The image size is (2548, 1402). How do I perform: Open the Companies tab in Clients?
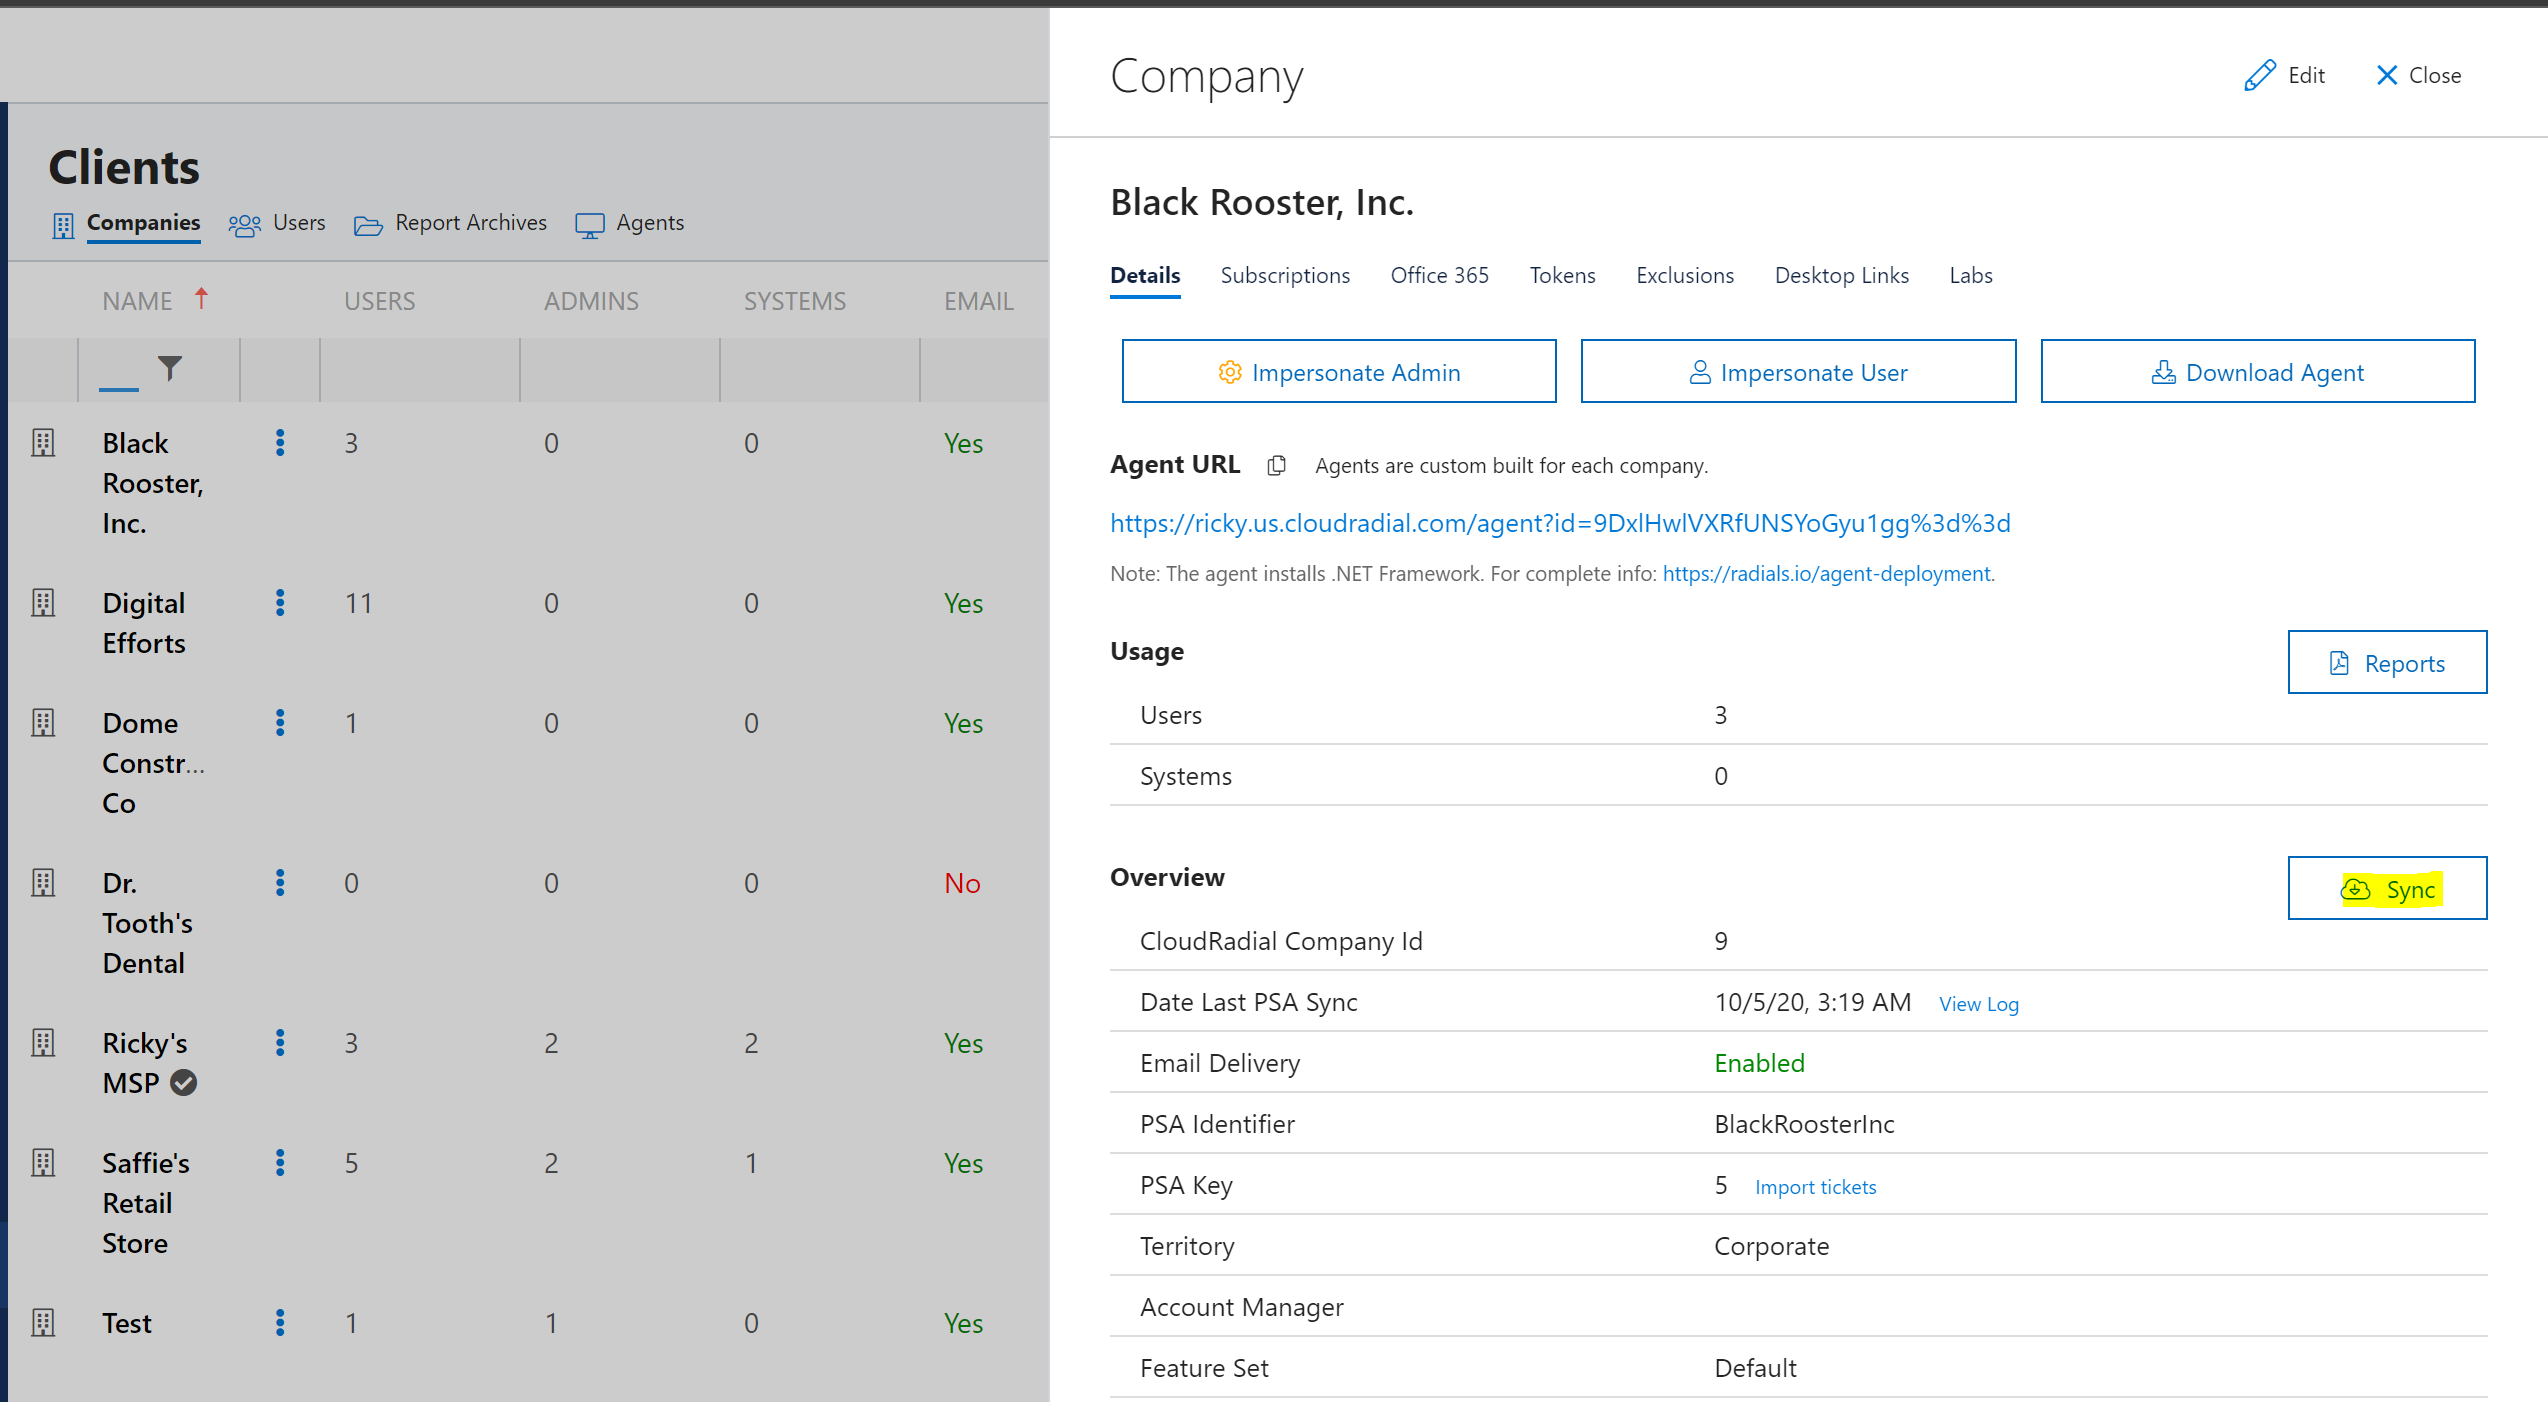click(126, 223)
